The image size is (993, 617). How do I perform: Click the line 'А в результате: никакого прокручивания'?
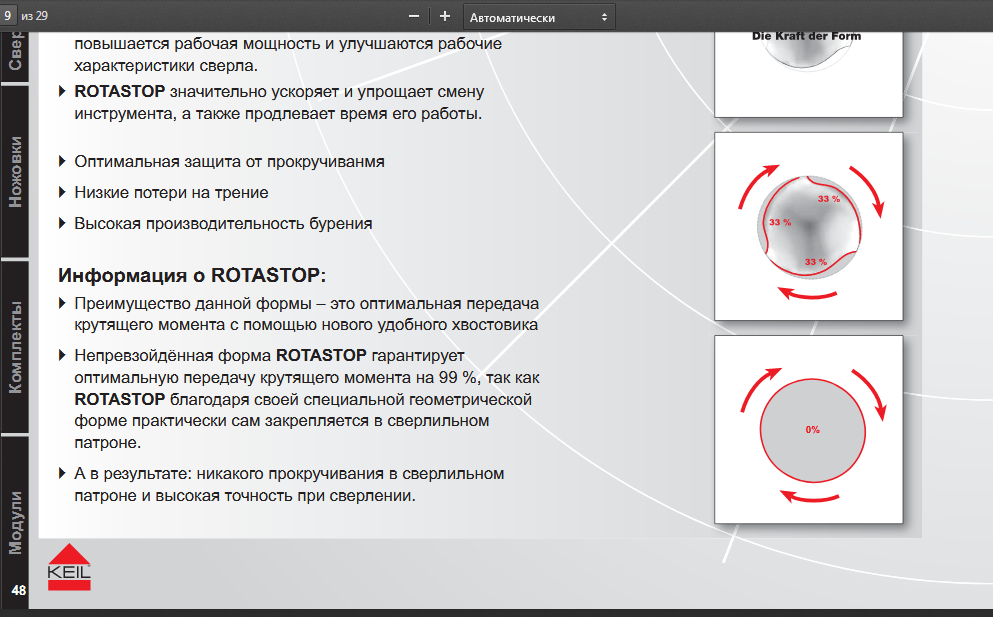(289, 474)
